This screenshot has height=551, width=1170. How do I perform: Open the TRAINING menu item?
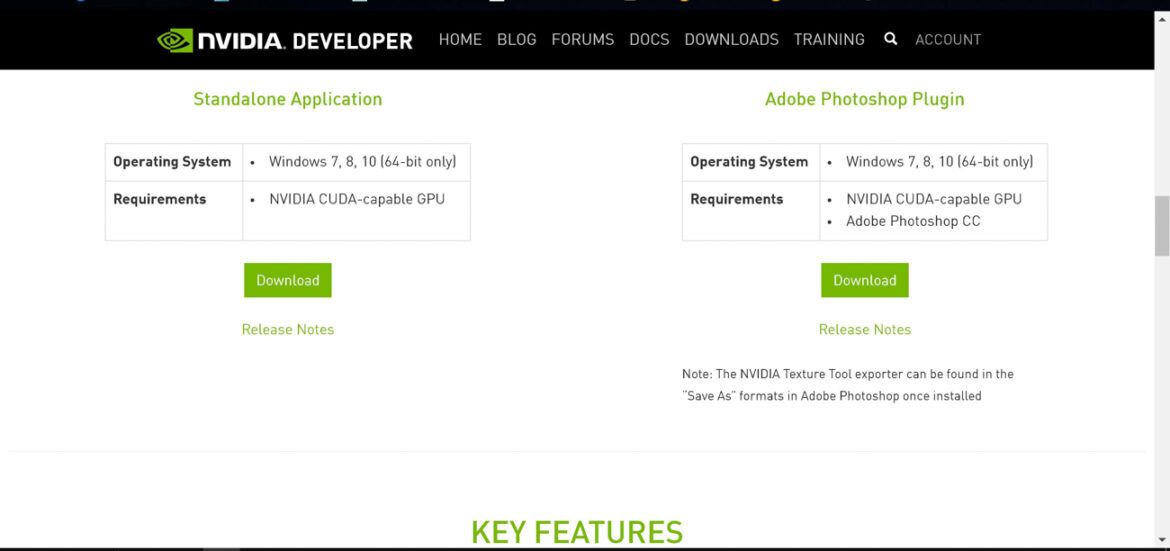tap(829, 40)
